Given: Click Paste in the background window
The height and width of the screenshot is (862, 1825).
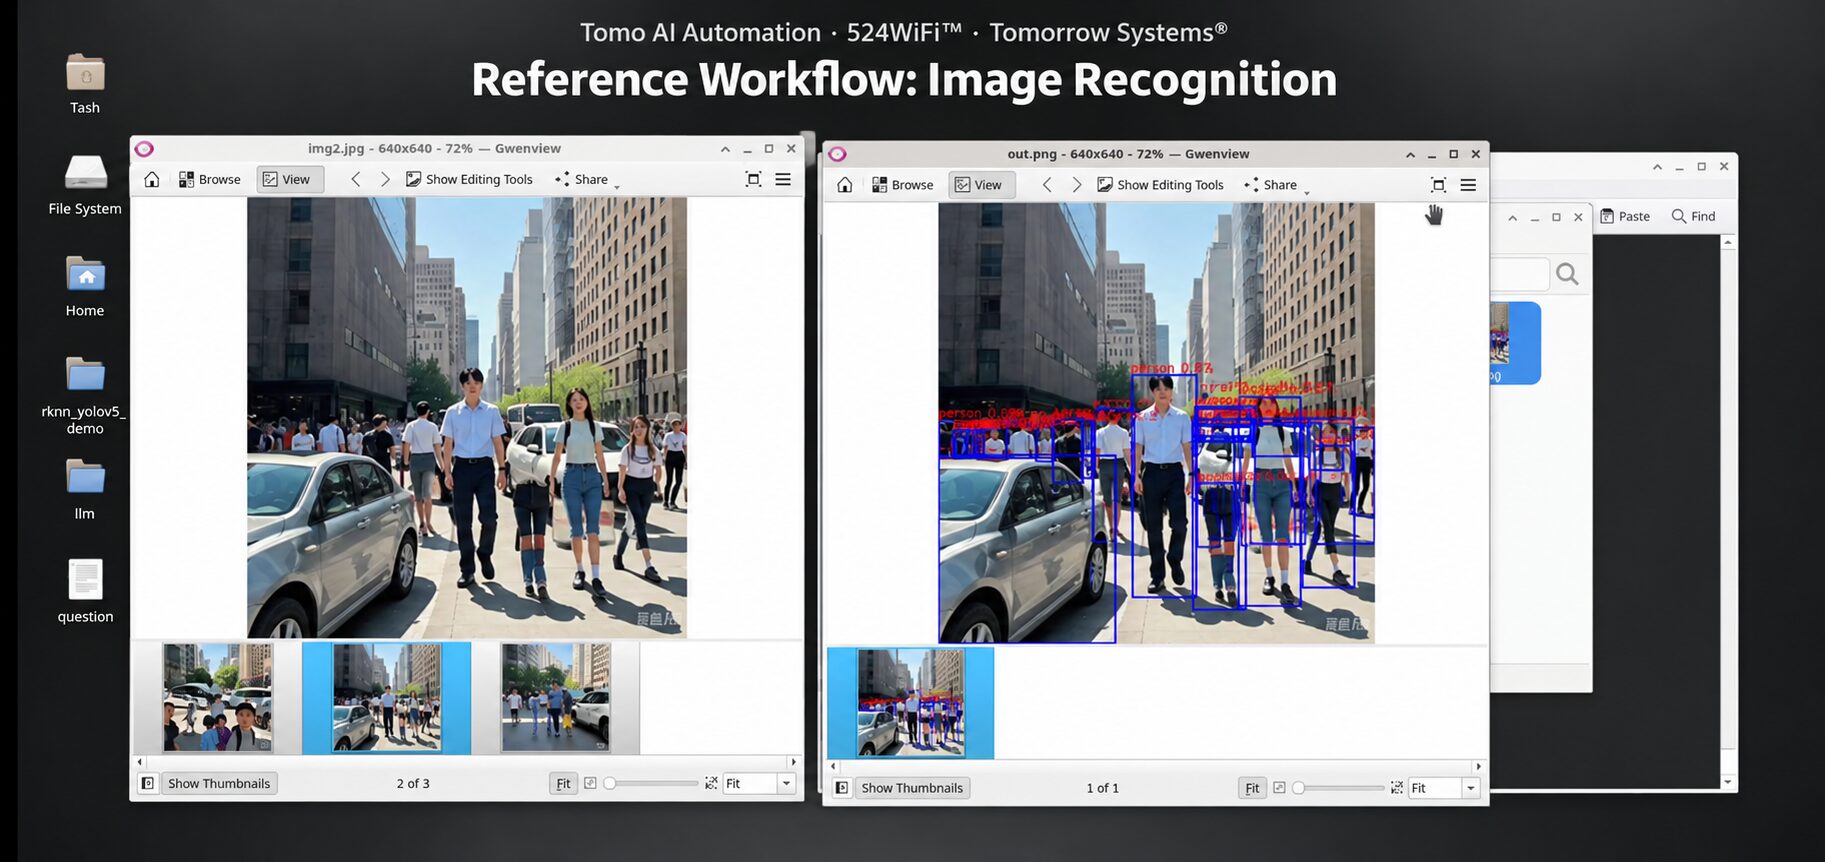Looking at the screenshot, I should [1625, 216].
